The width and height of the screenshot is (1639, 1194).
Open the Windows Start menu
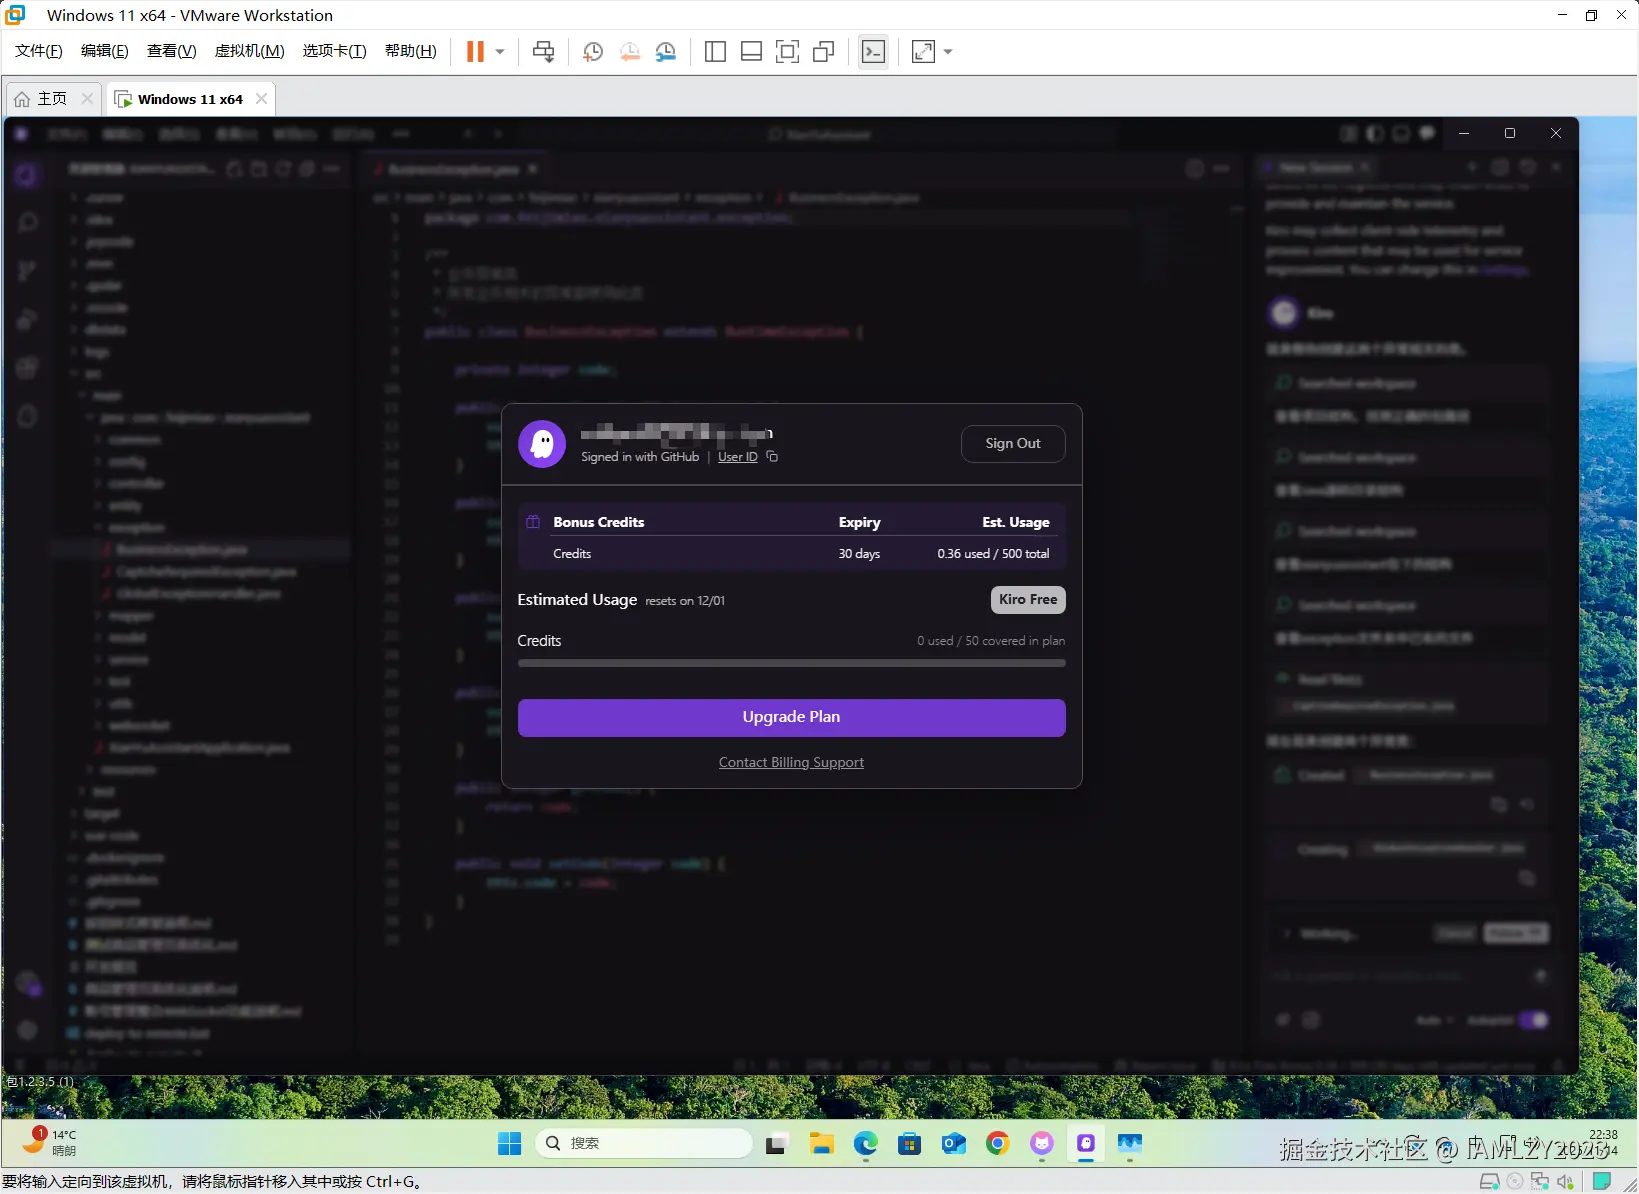(x=509, y=1144)
